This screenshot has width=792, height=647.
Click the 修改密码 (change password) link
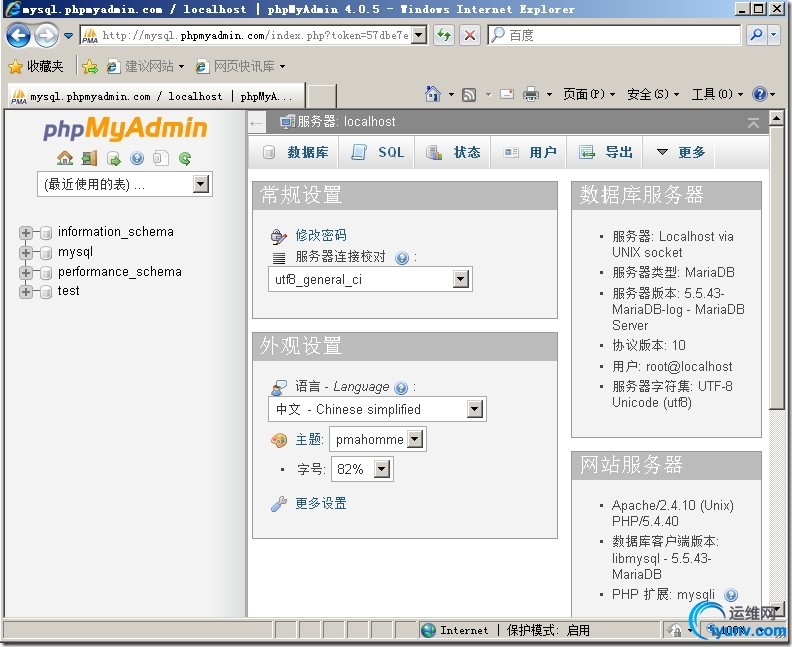tap(321, 235)
